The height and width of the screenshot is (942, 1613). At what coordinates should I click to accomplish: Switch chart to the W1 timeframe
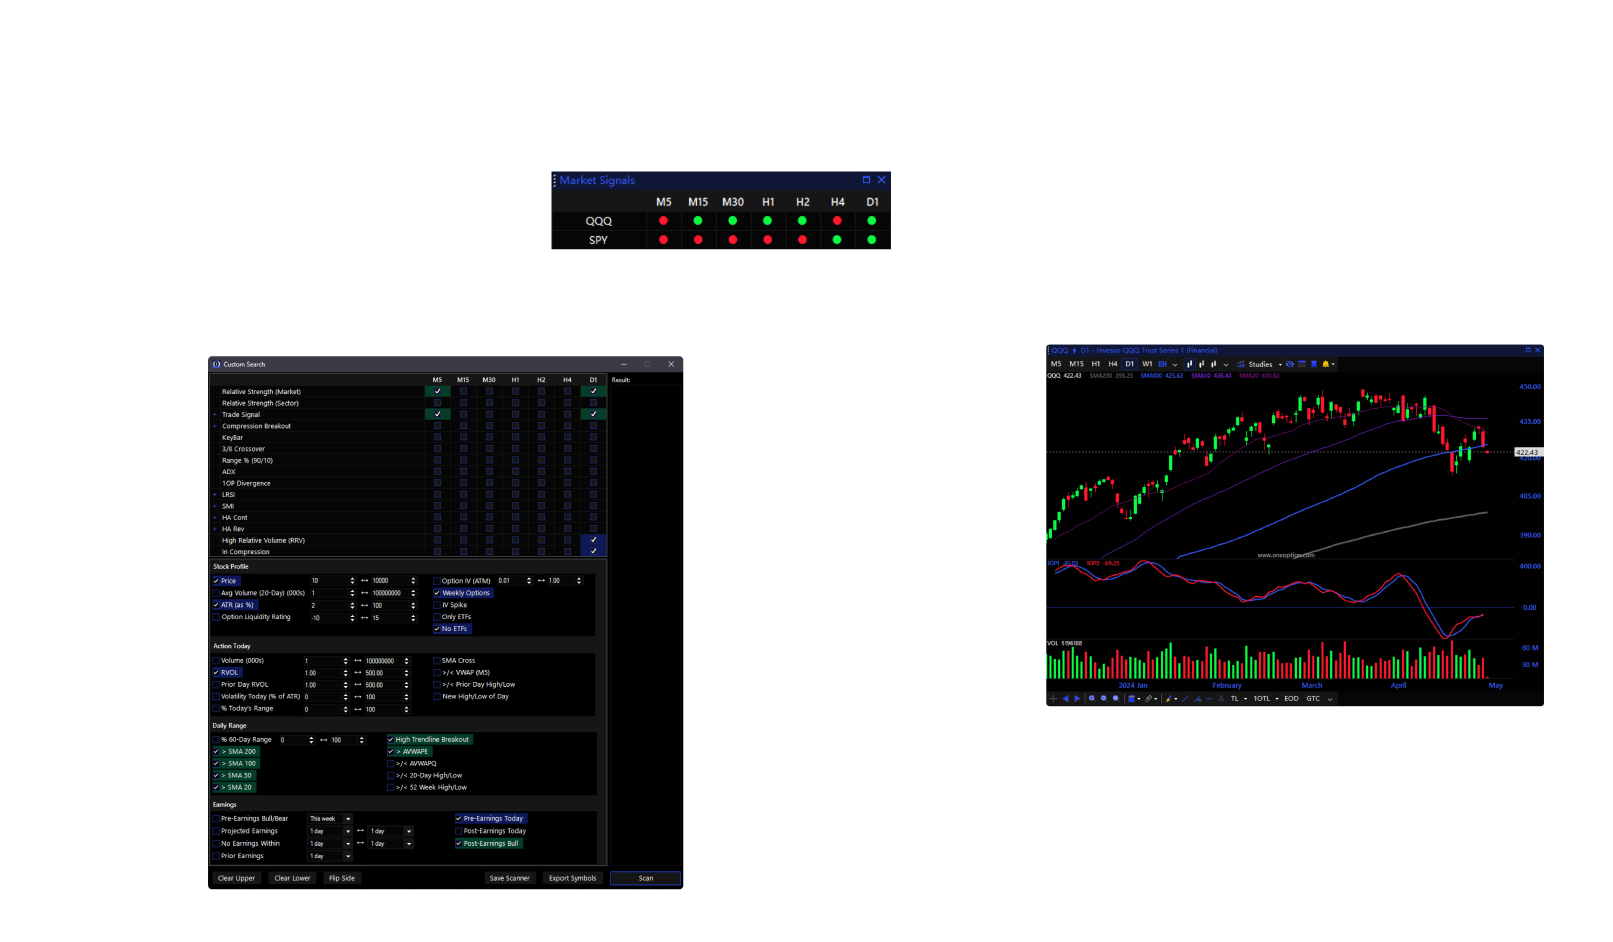pyautogui.click(x=1147, y=364)
